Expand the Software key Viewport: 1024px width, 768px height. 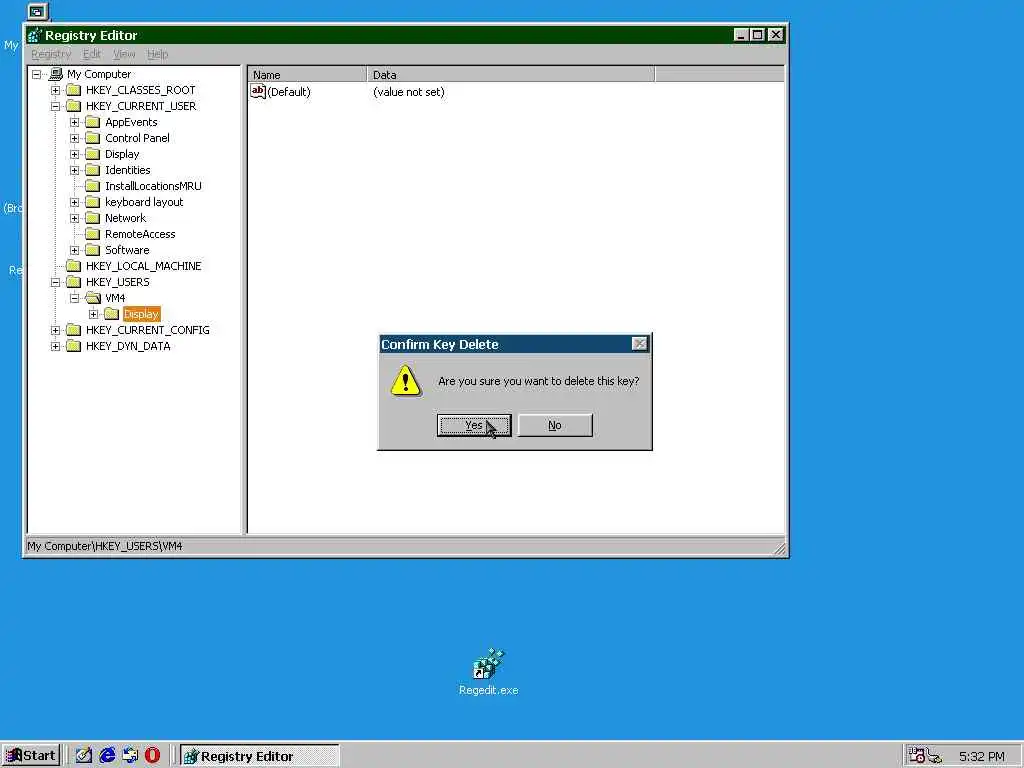click(x=74, y=250)
